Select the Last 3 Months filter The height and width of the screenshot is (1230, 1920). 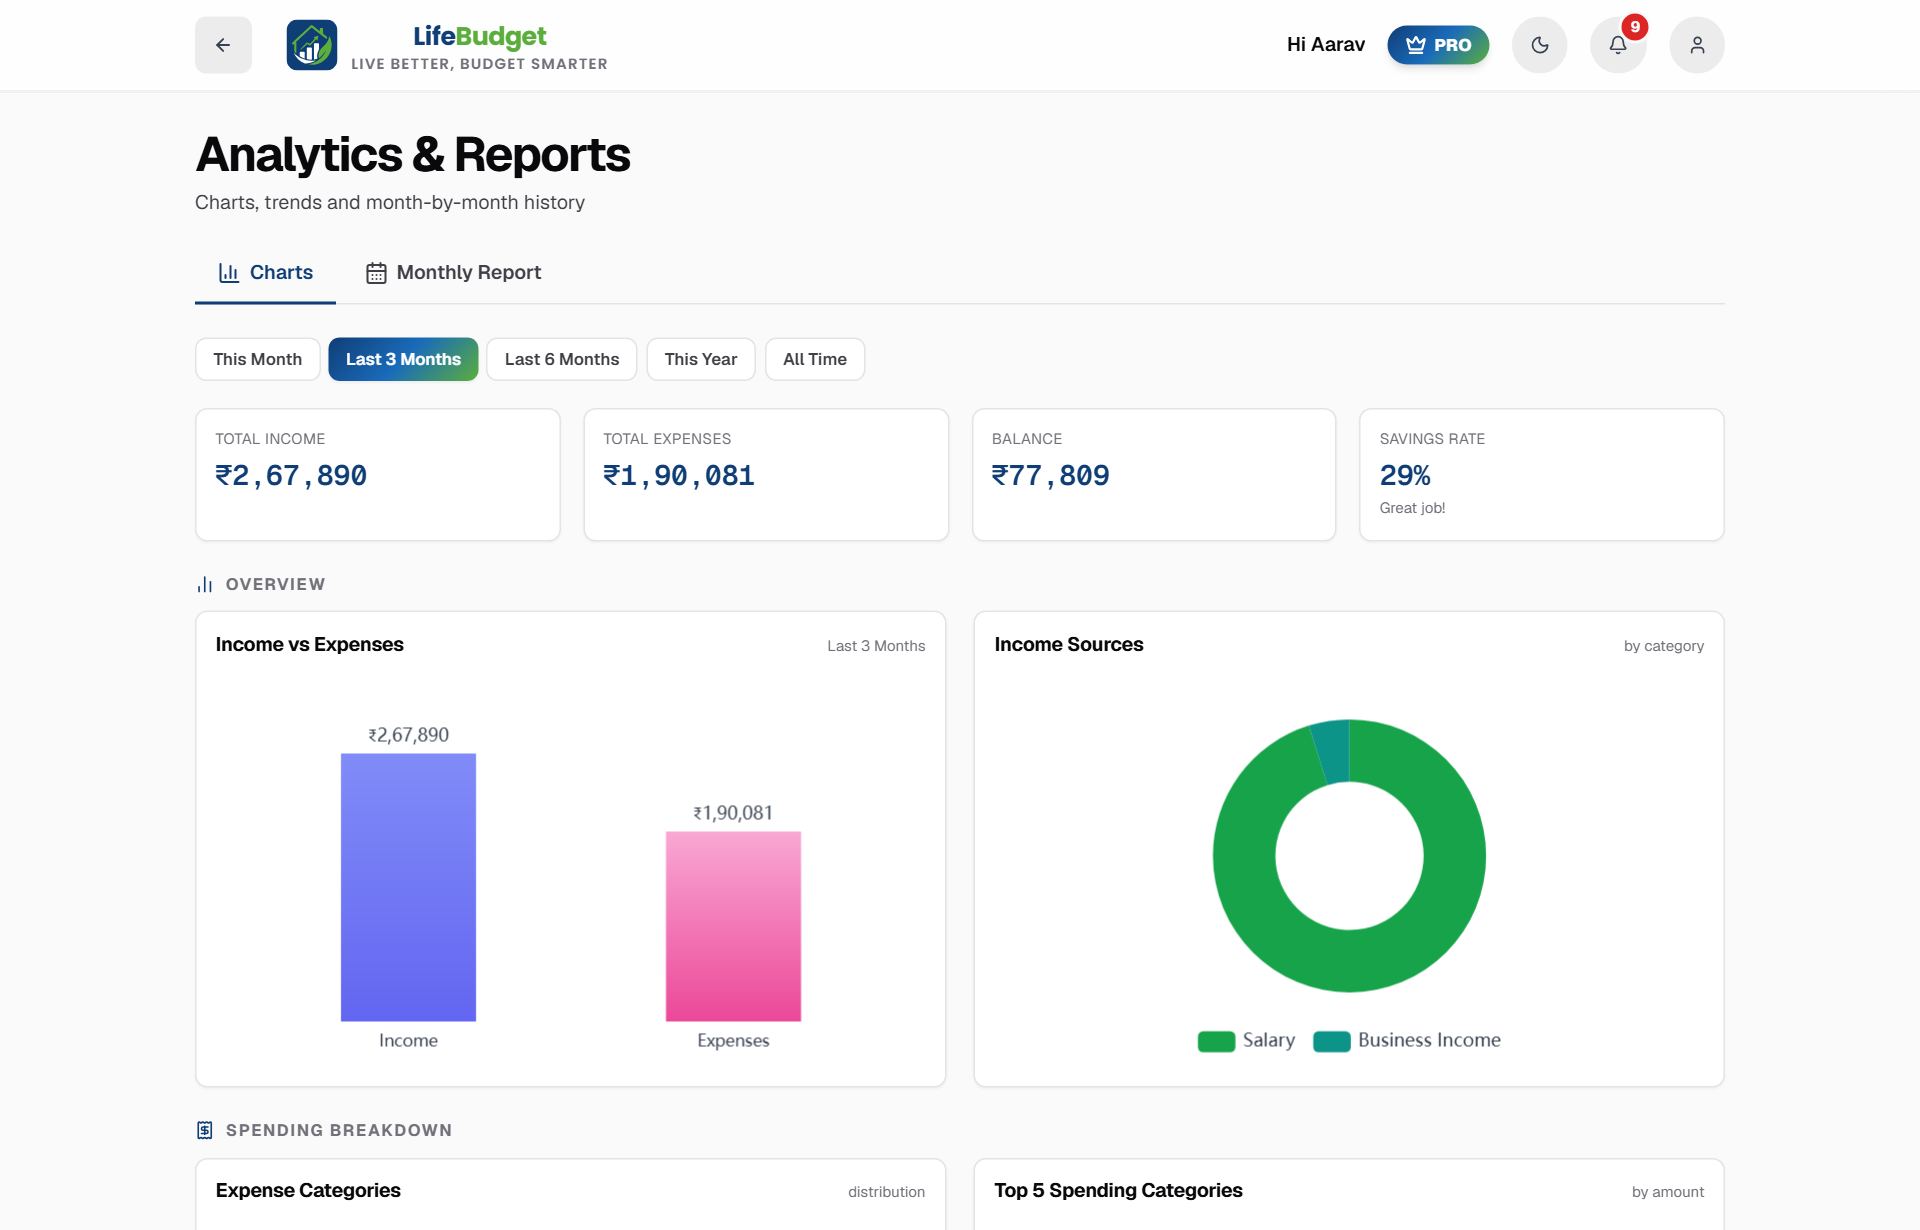[403, 359]
